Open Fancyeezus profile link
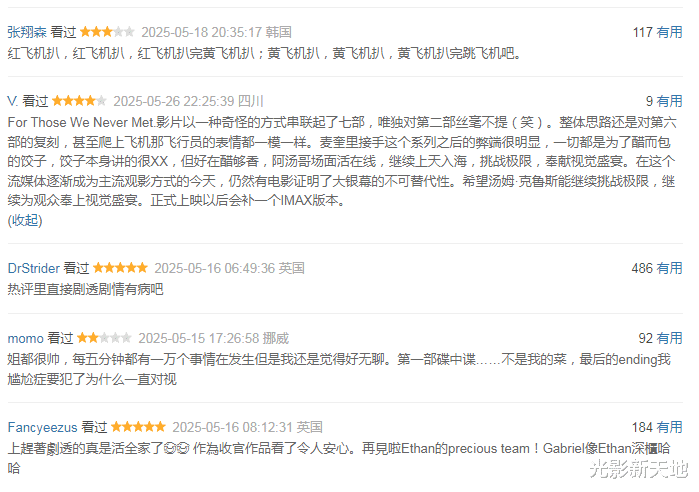 pos(42,427)
